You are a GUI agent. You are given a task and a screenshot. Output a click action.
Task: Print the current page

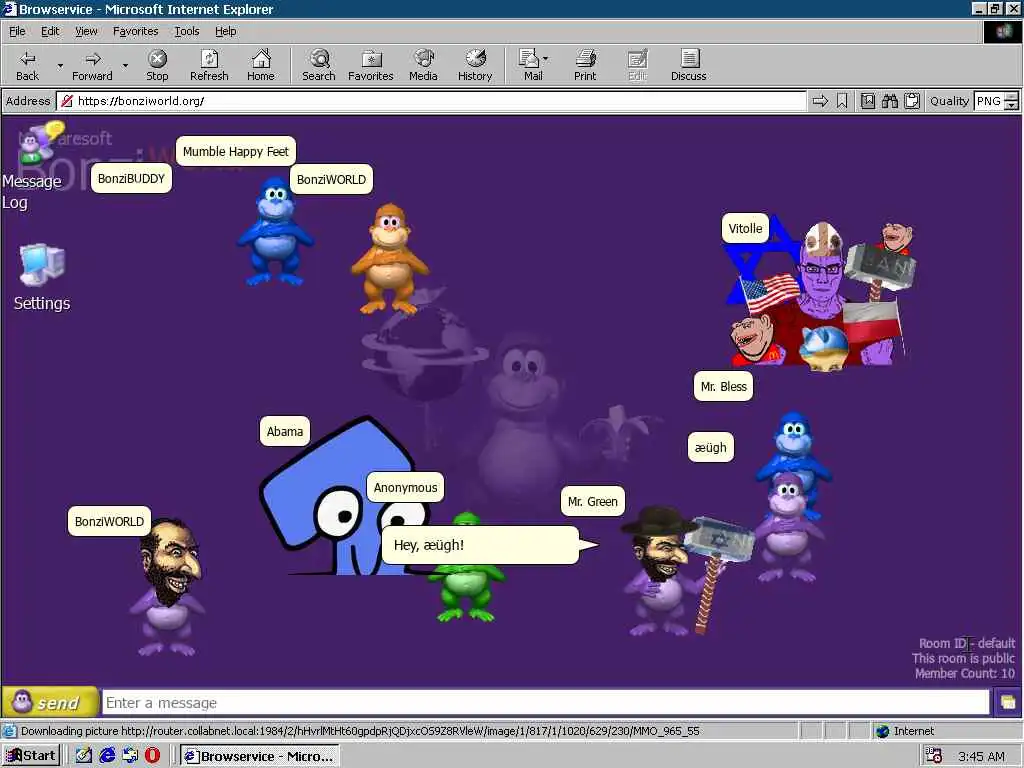(x=585, y=65)
